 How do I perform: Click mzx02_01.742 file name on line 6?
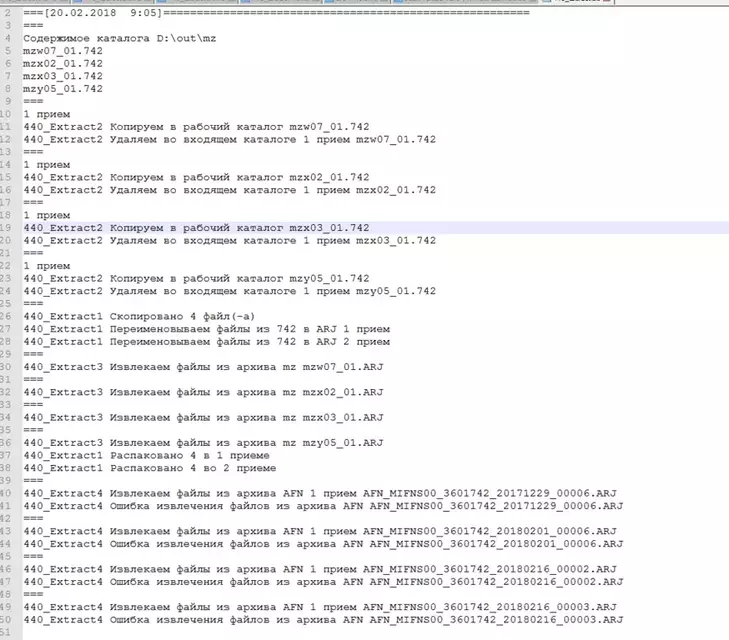pos(63,63)
